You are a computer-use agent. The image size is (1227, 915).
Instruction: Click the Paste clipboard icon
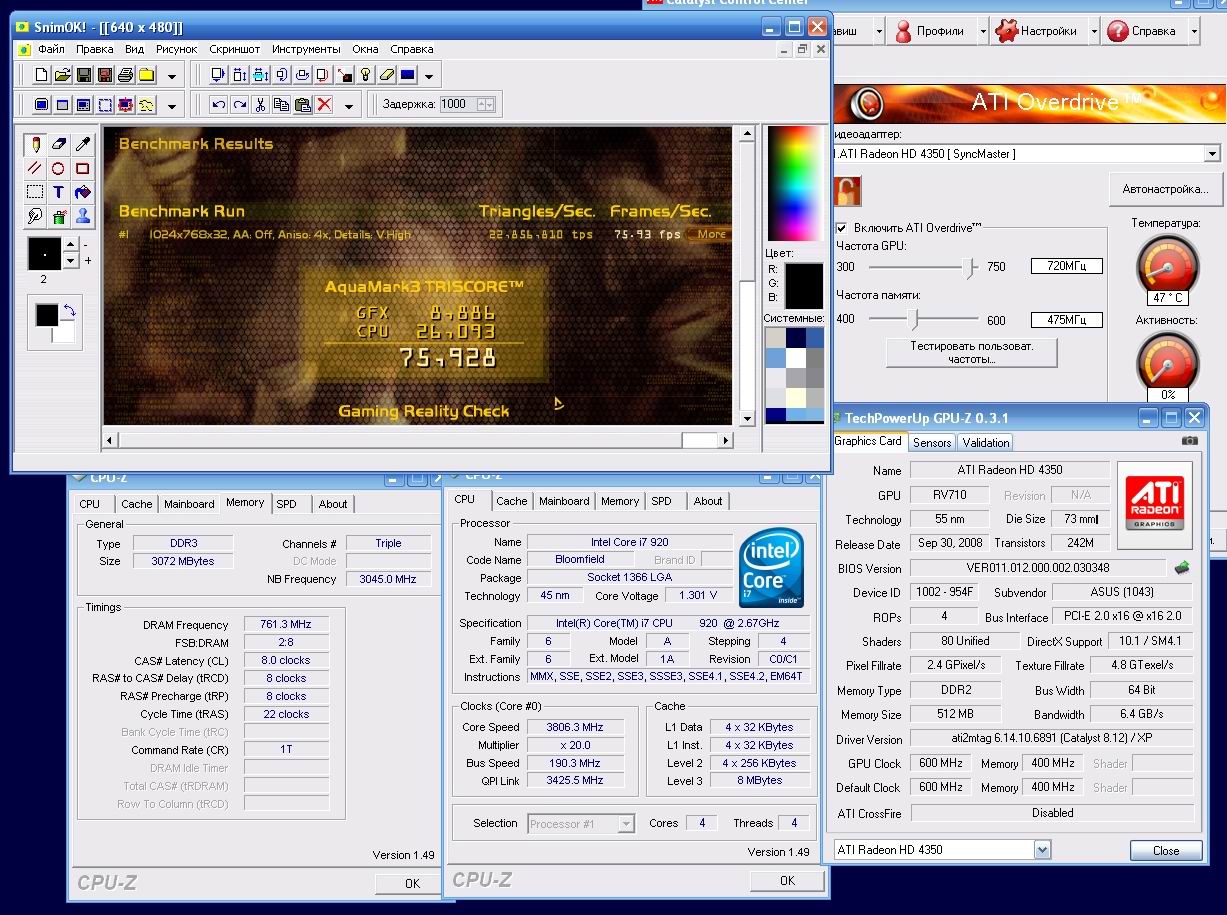pyautogui.click(x=303, y=105)
